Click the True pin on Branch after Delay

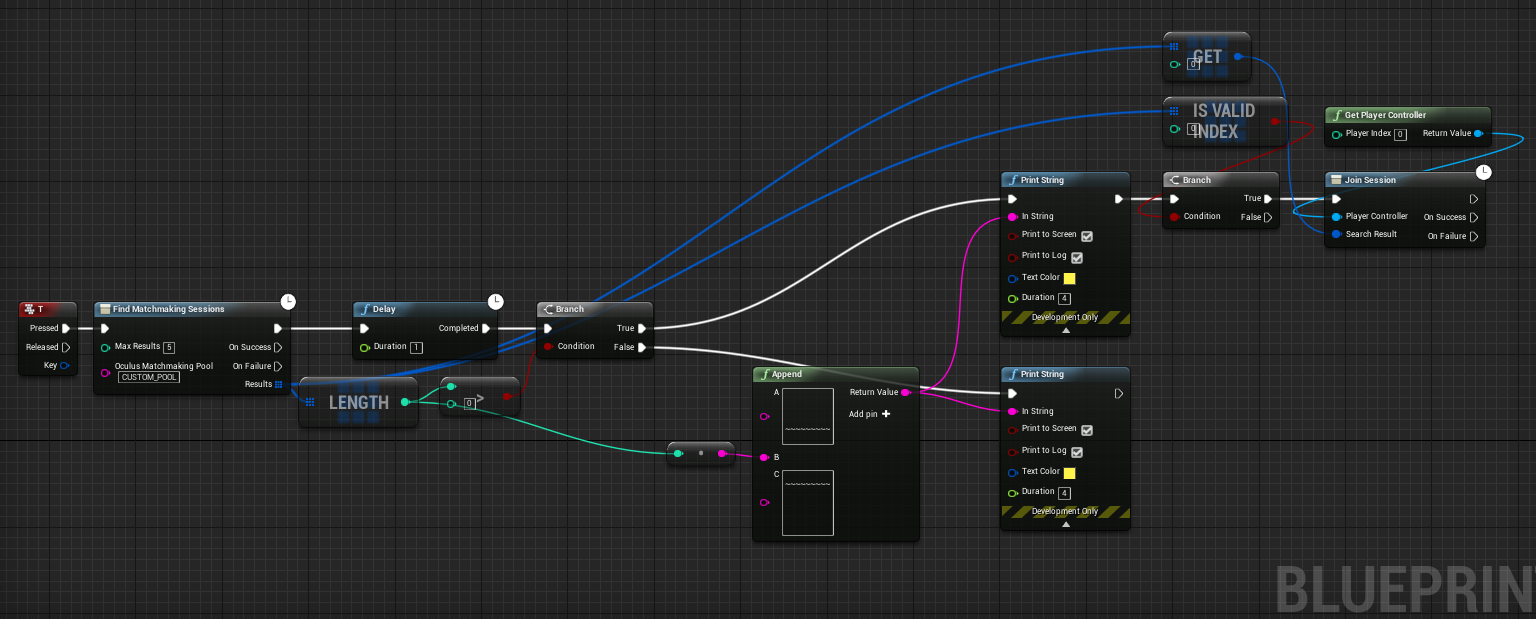[x=641, y=328]
